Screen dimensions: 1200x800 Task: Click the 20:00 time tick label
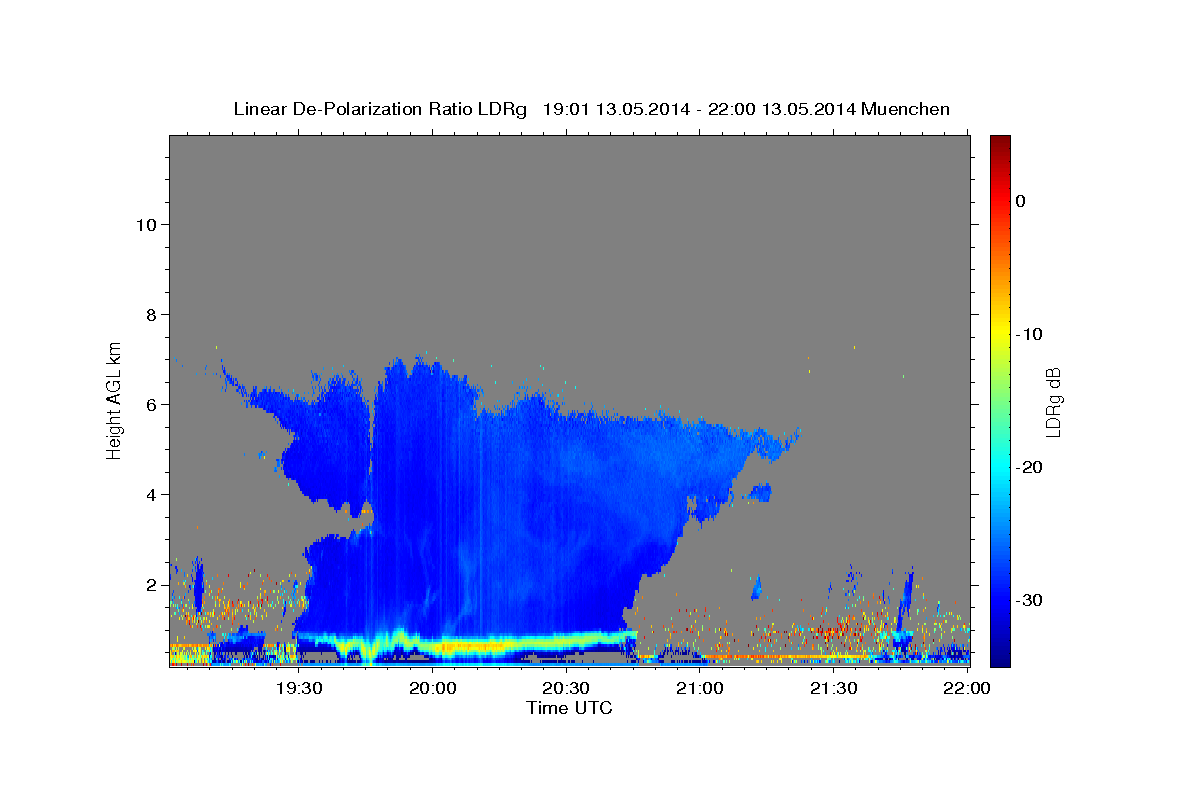click(434, 688)
